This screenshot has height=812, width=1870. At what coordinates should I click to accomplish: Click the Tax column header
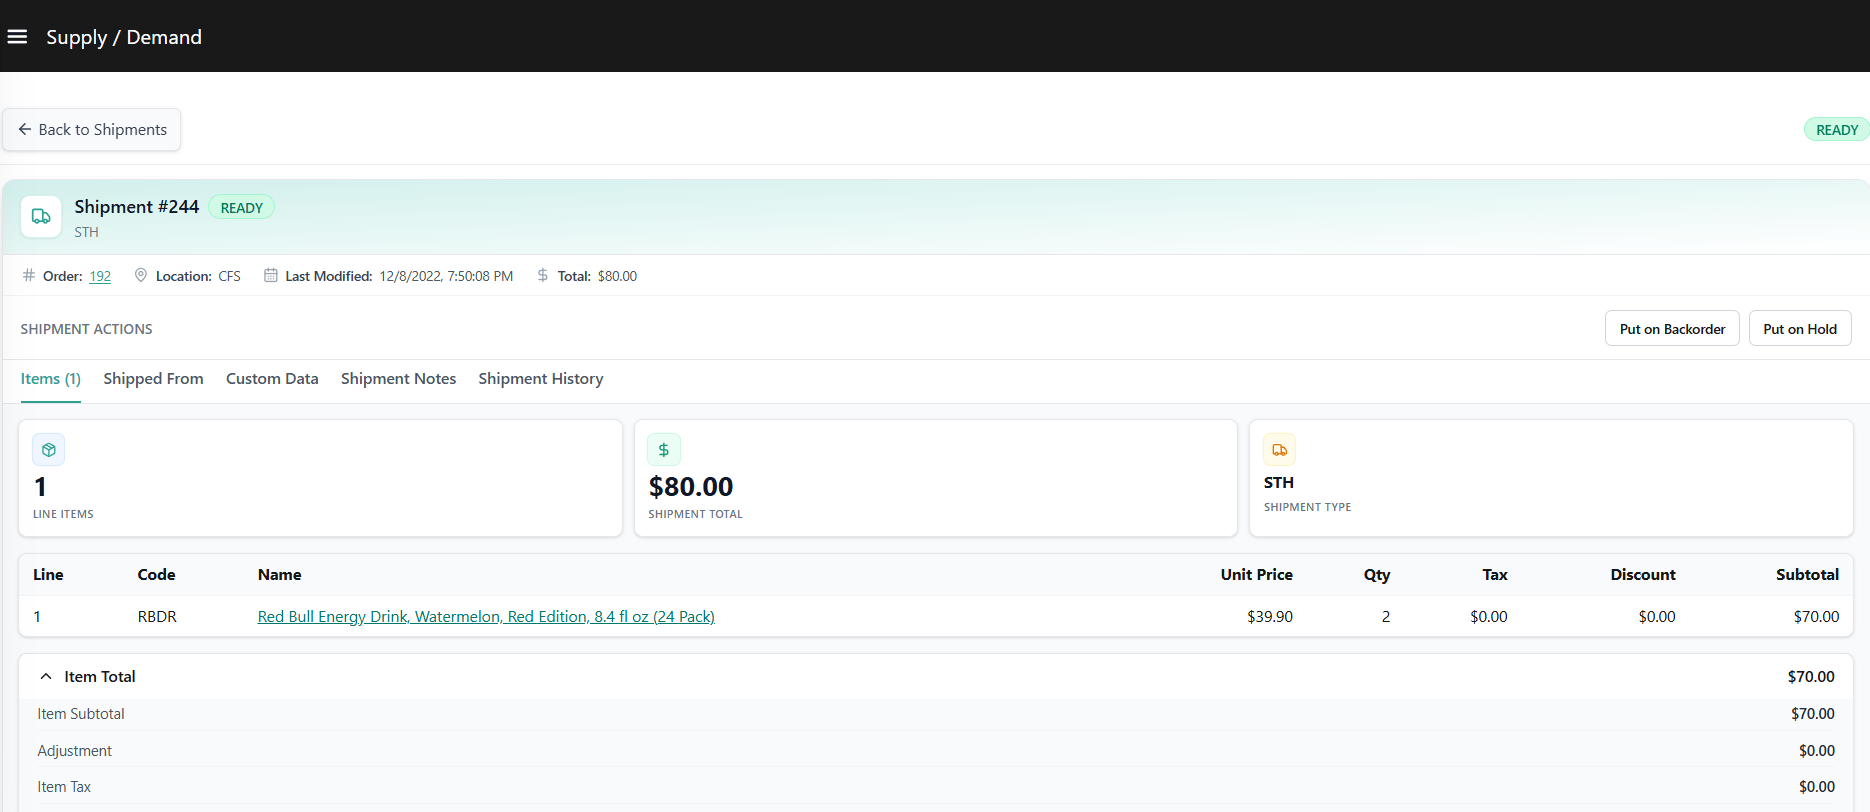1495,575
